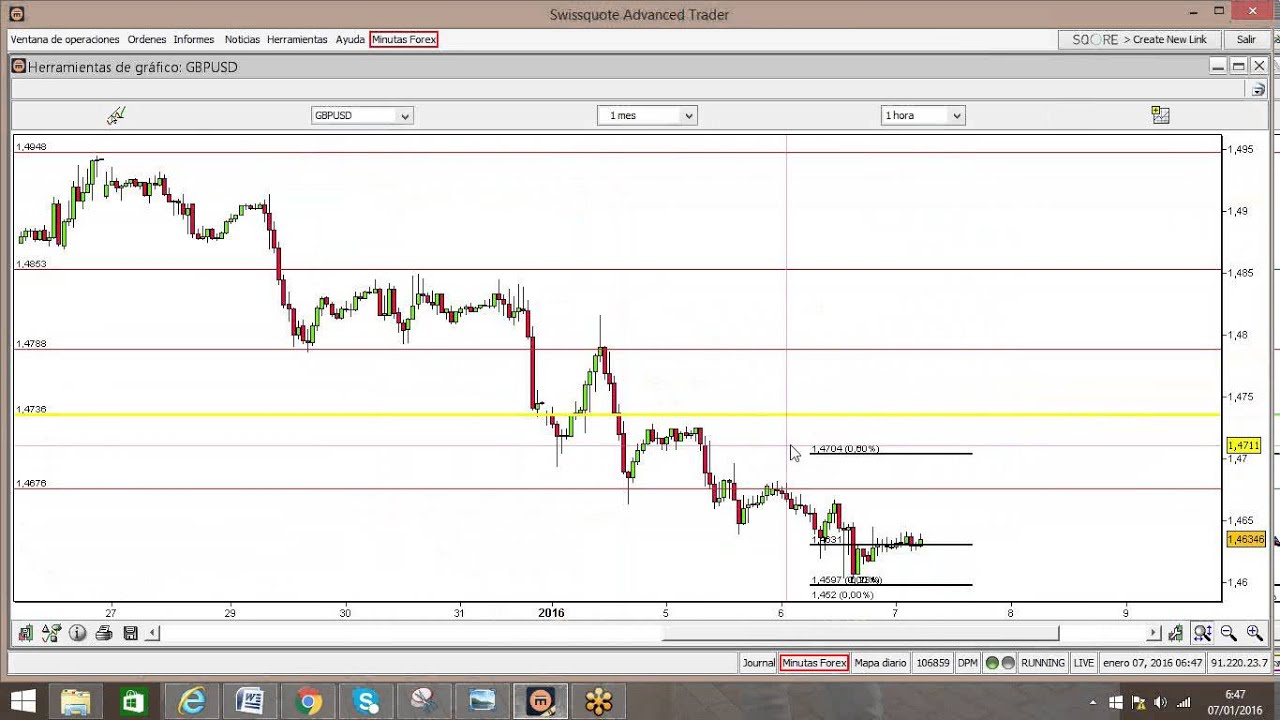Click the yellow 1,4711 price label
Viewport: 1280px width, 720px height.
[1243, 445]
